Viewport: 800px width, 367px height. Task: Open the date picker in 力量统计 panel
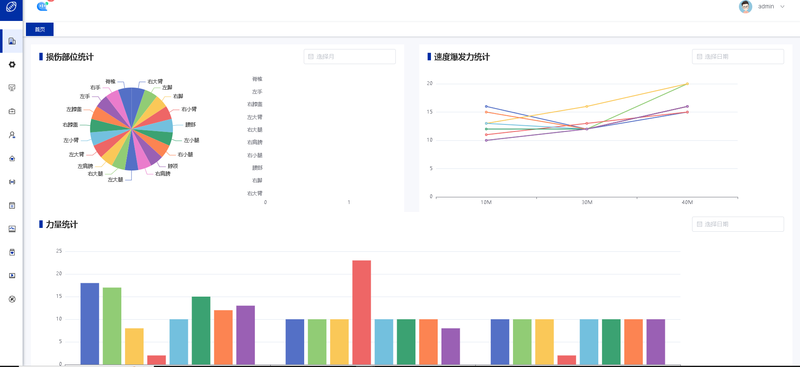[x=738, y=224]
